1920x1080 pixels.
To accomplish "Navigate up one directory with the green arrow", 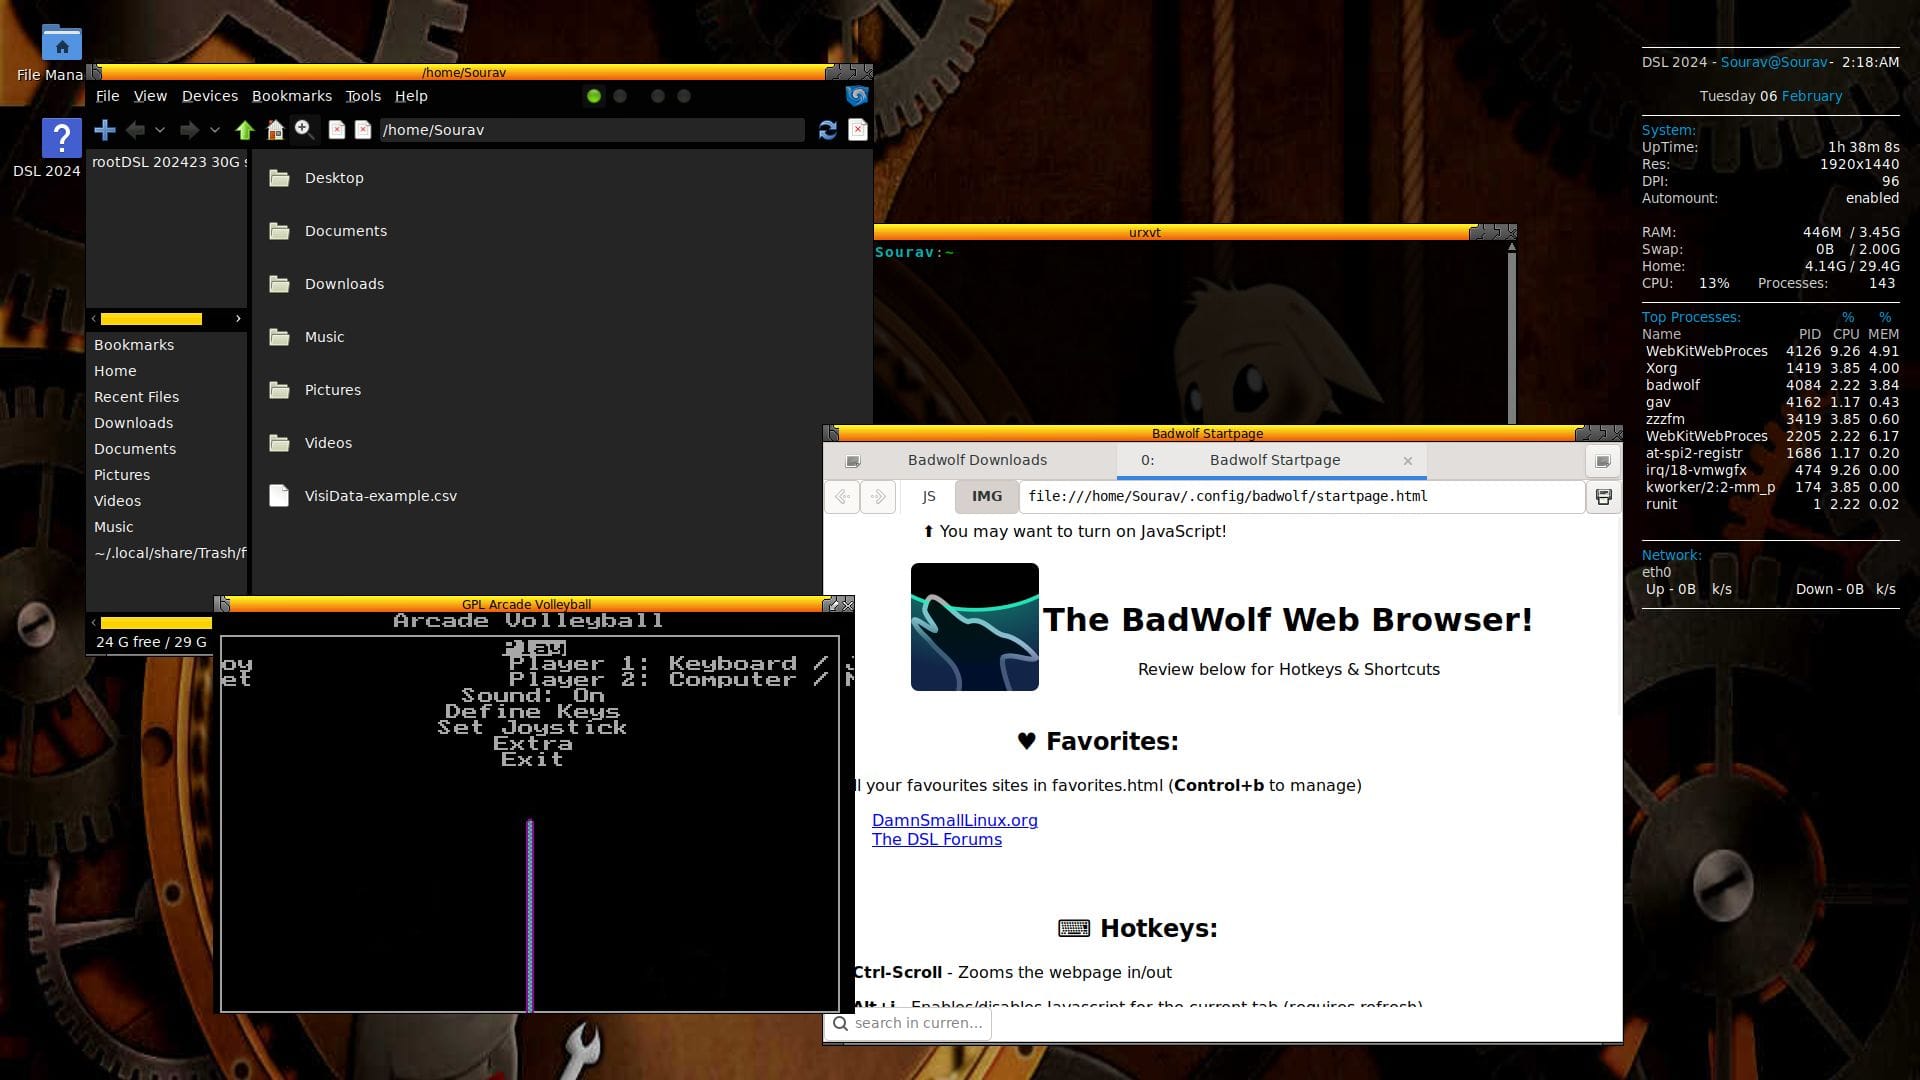I will pos(245,130).
